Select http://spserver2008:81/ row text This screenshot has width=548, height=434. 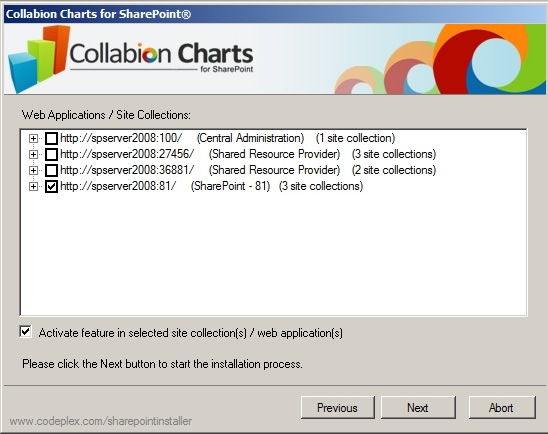pos(118,186)
